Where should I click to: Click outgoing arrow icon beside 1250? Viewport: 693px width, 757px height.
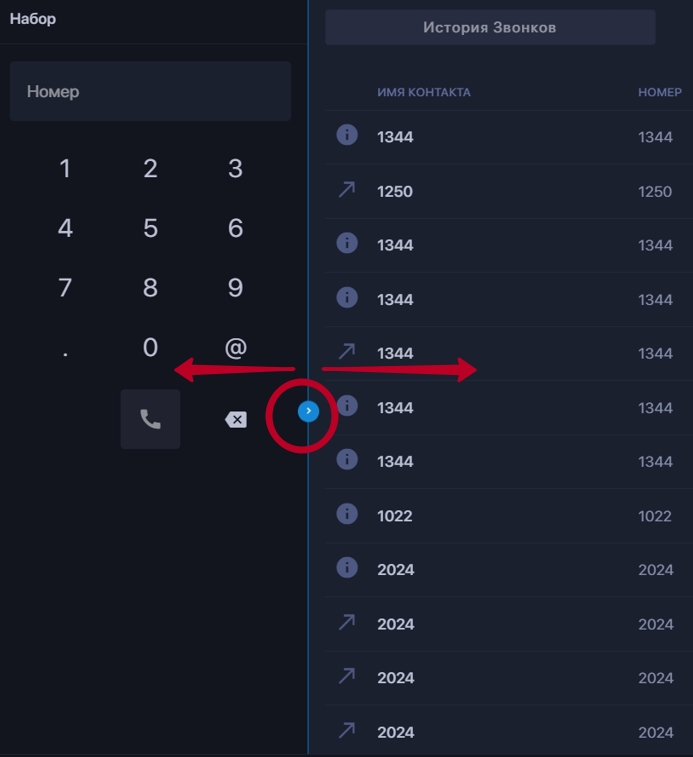click(347, 190)
